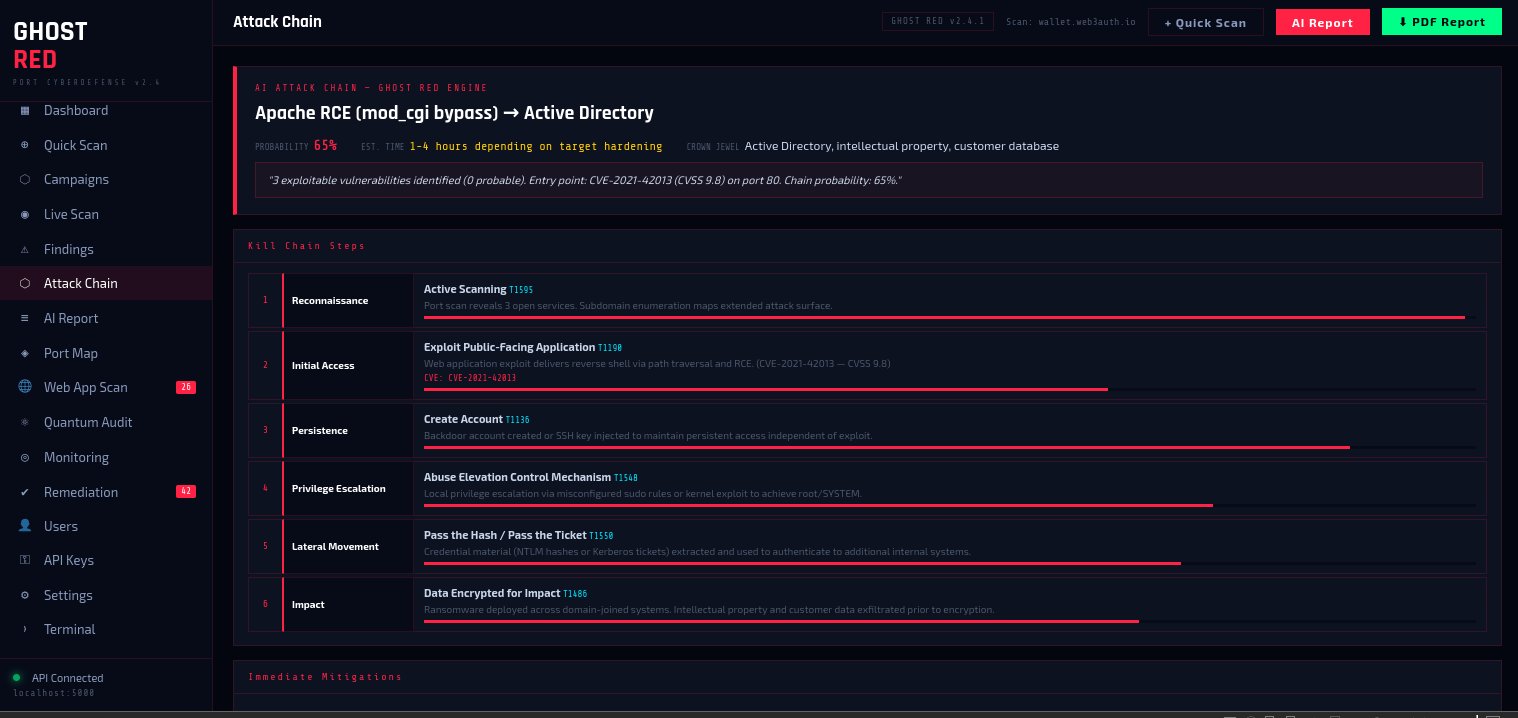Viewport: 1518px width, 718px height.
Task: Click the Dashboard sidebar icon
Action: point(25,110)
